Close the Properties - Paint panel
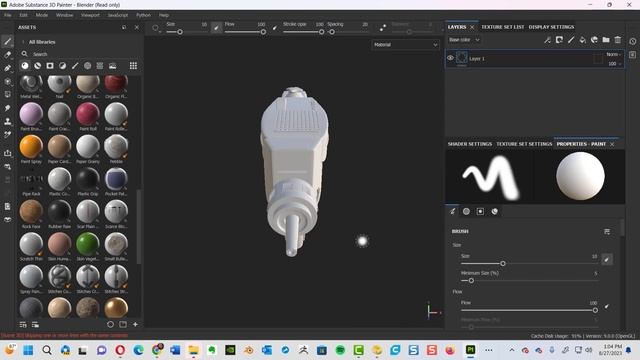 [x=612, y=144]
